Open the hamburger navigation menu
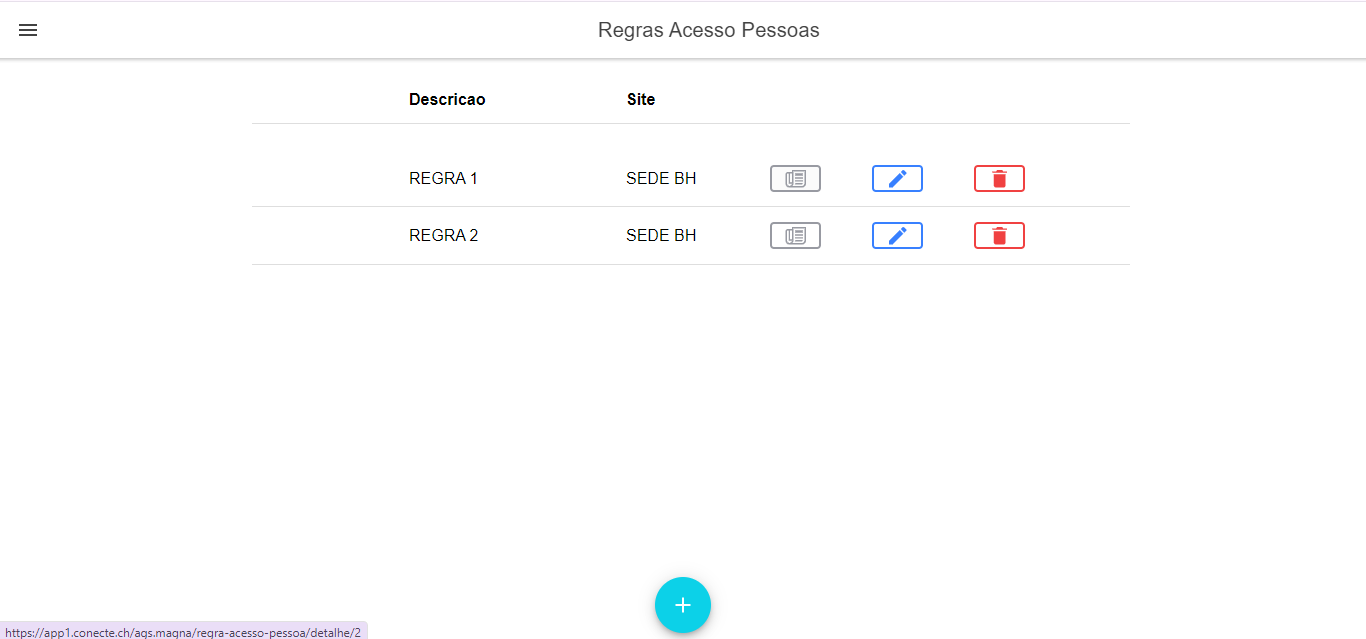 28,30
